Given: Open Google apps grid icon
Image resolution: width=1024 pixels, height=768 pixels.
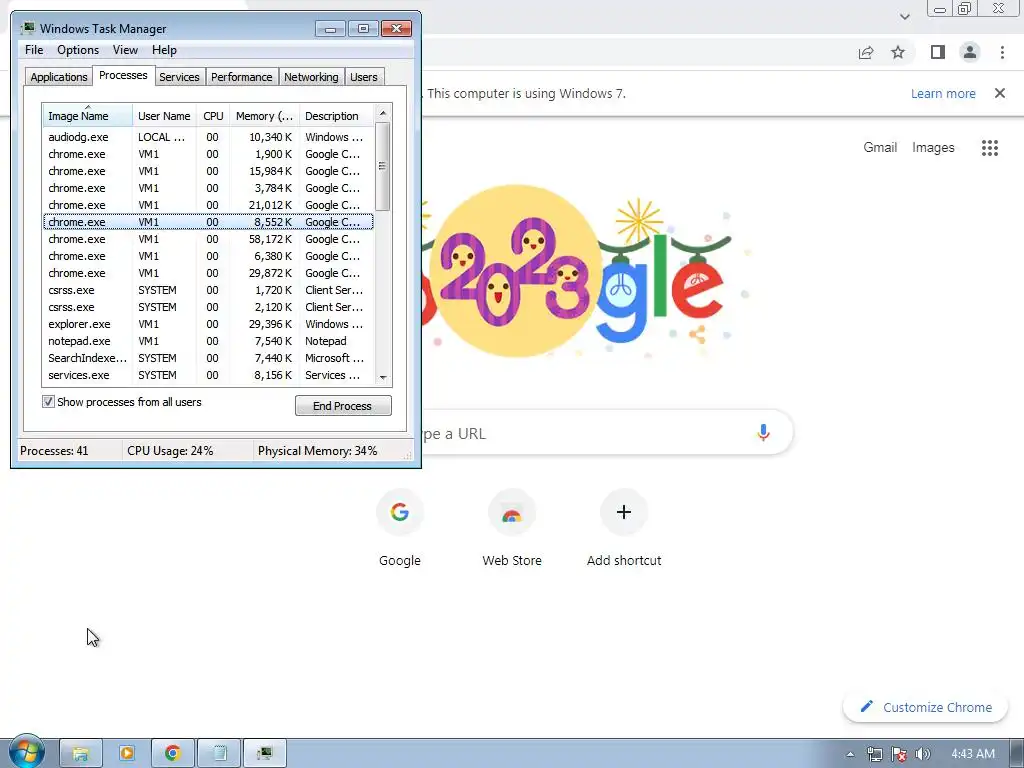Looking at the screenshot, I should pyautogui.click(x=989, y=148).
